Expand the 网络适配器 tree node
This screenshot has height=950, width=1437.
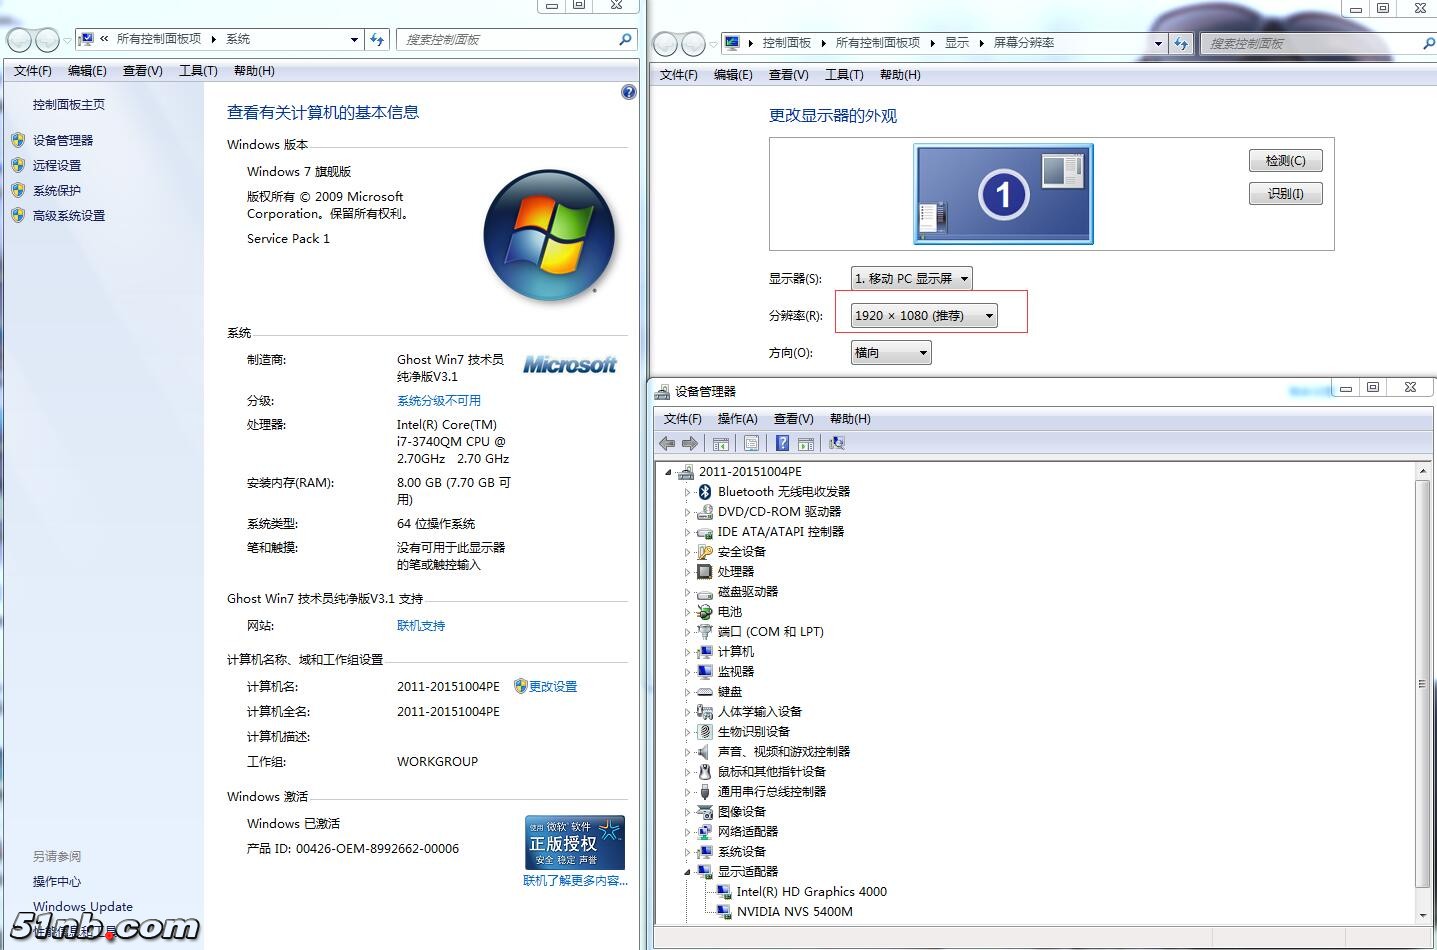(x=688, y=832)
